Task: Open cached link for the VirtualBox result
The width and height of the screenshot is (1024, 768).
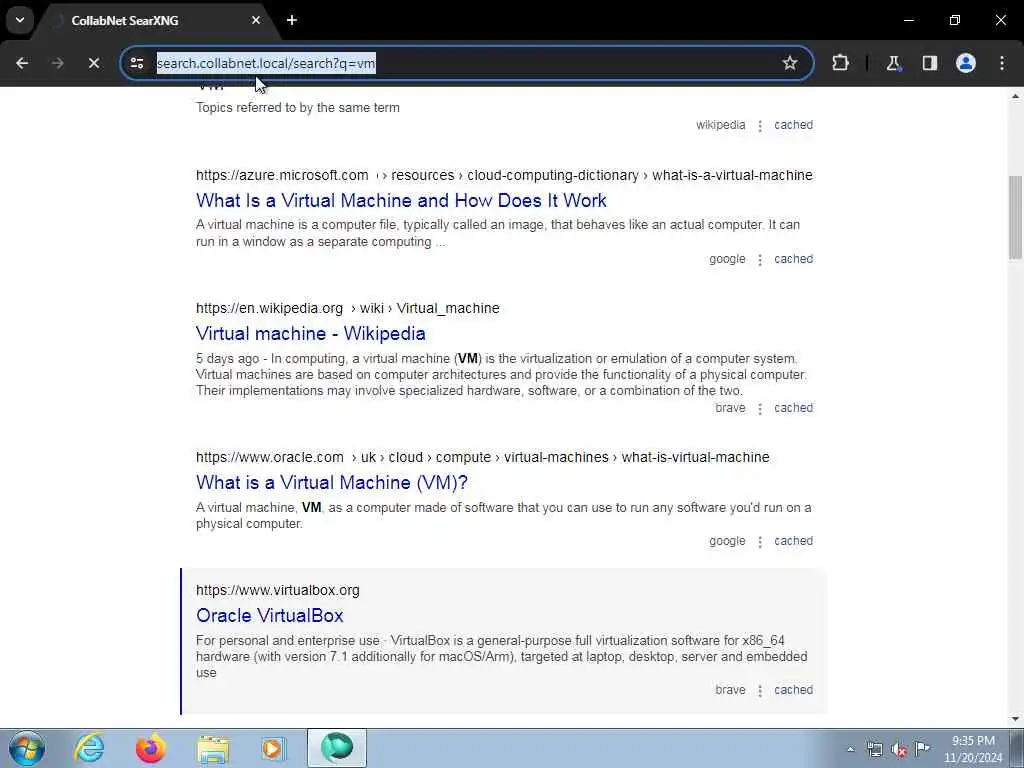Action: click(793, 690)
